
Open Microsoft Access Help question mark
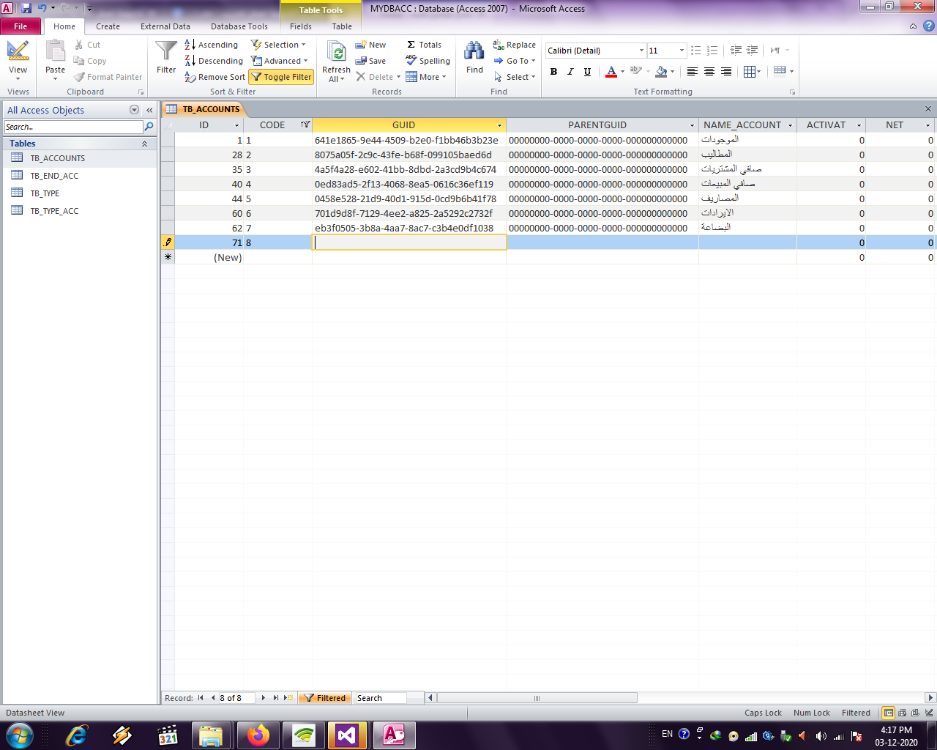click(929, 26)
